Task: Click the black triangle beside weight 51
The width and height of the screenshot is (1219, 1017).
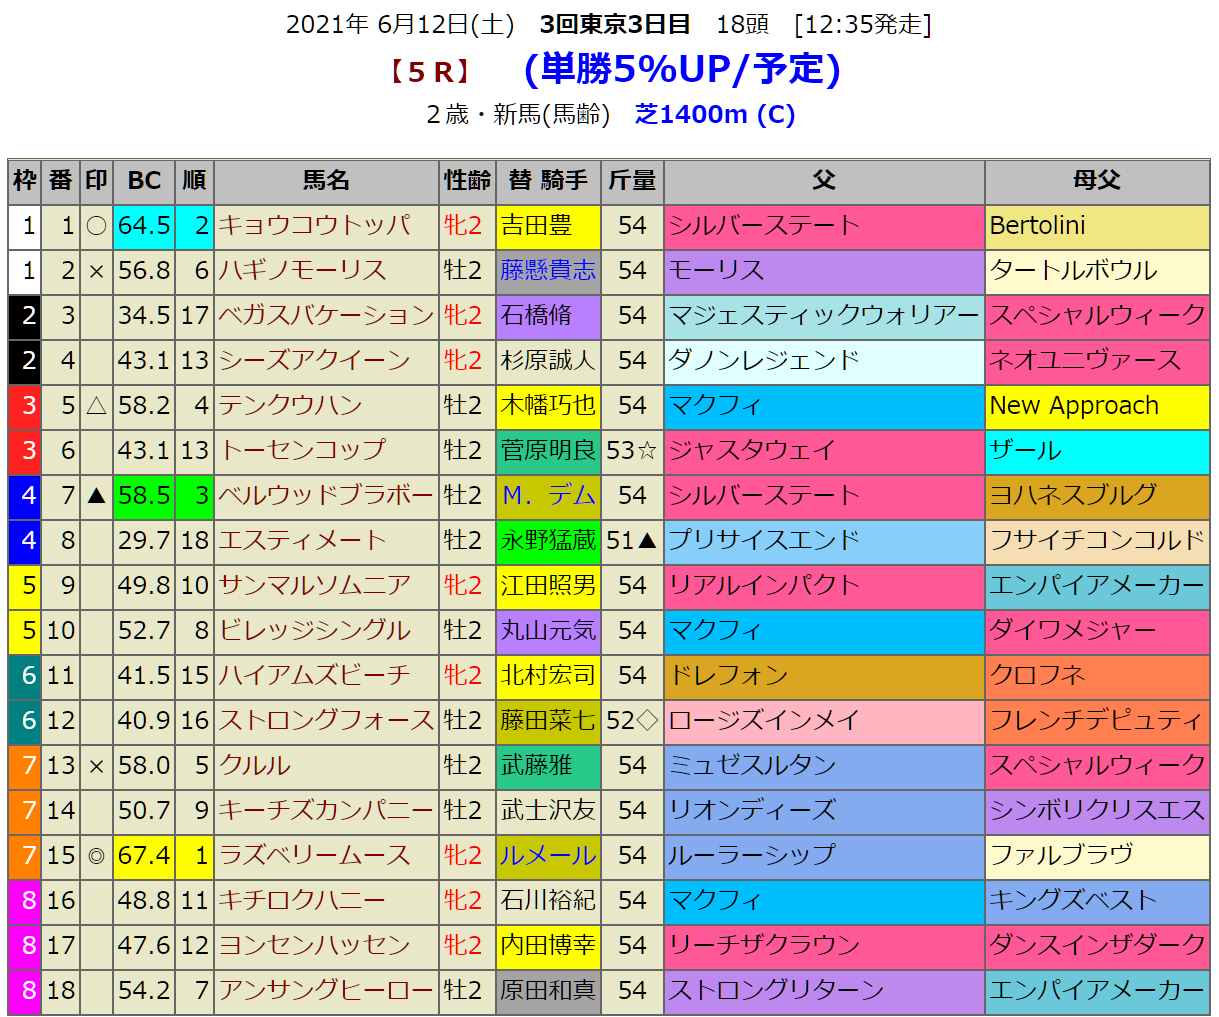Action: [x=647, y=541]
